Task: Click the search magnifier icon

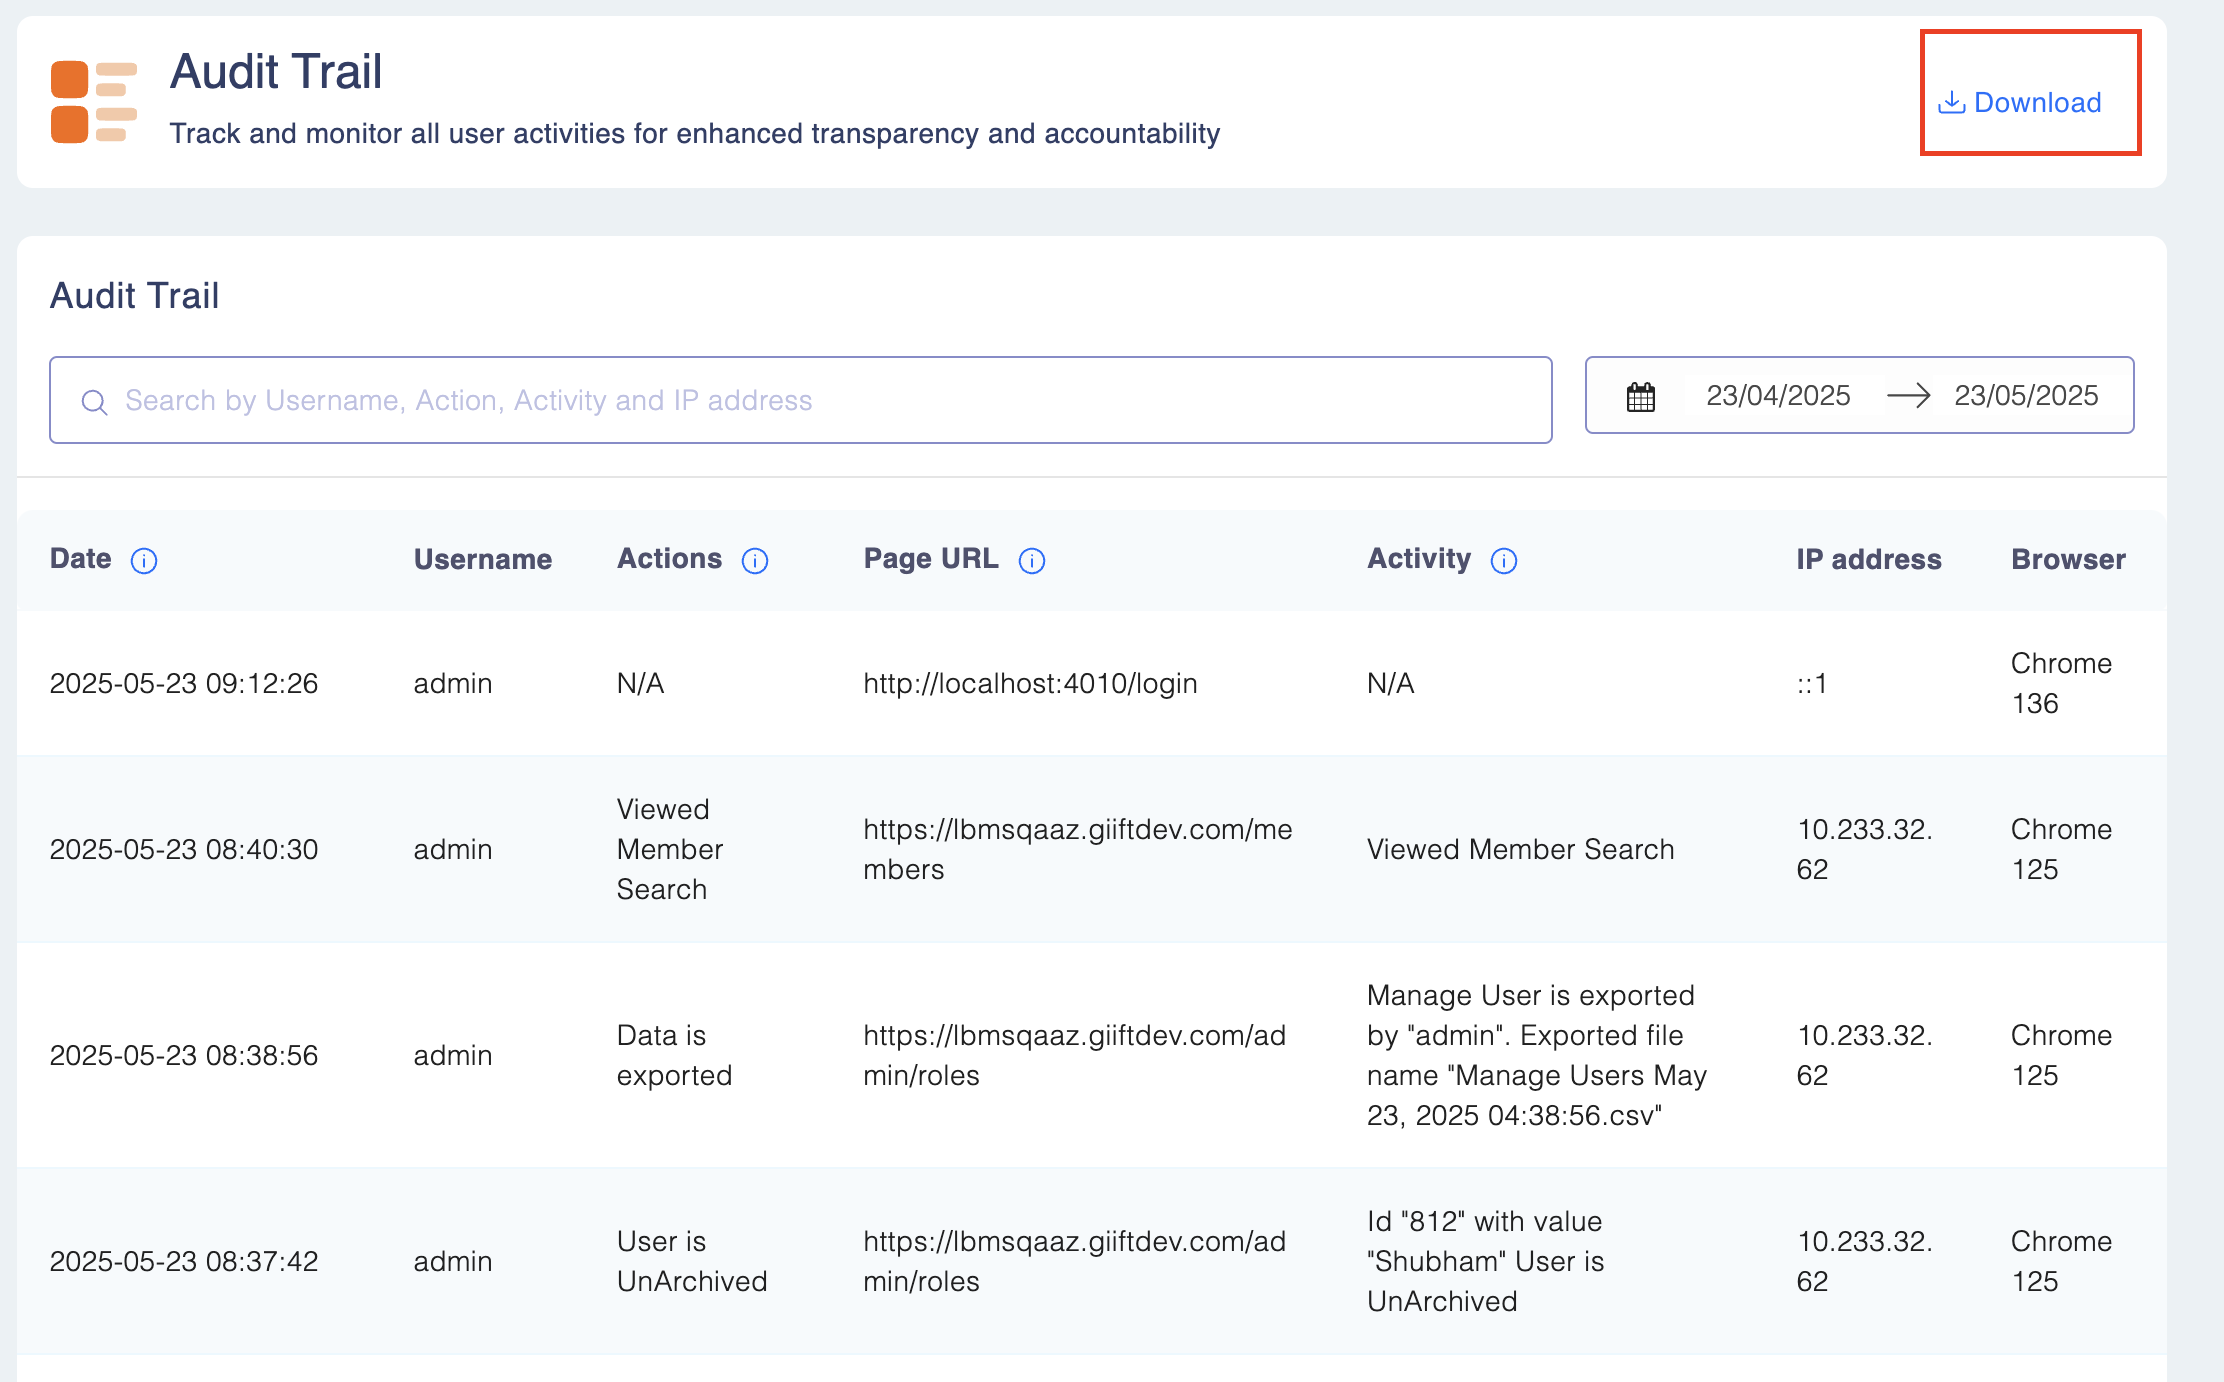Action: click(94, 402)
